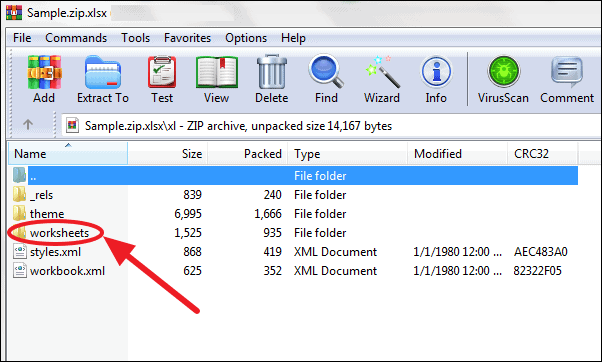The image size is (602, 362).
Task: Click the 240 packed value
Action: pos(272,195)
